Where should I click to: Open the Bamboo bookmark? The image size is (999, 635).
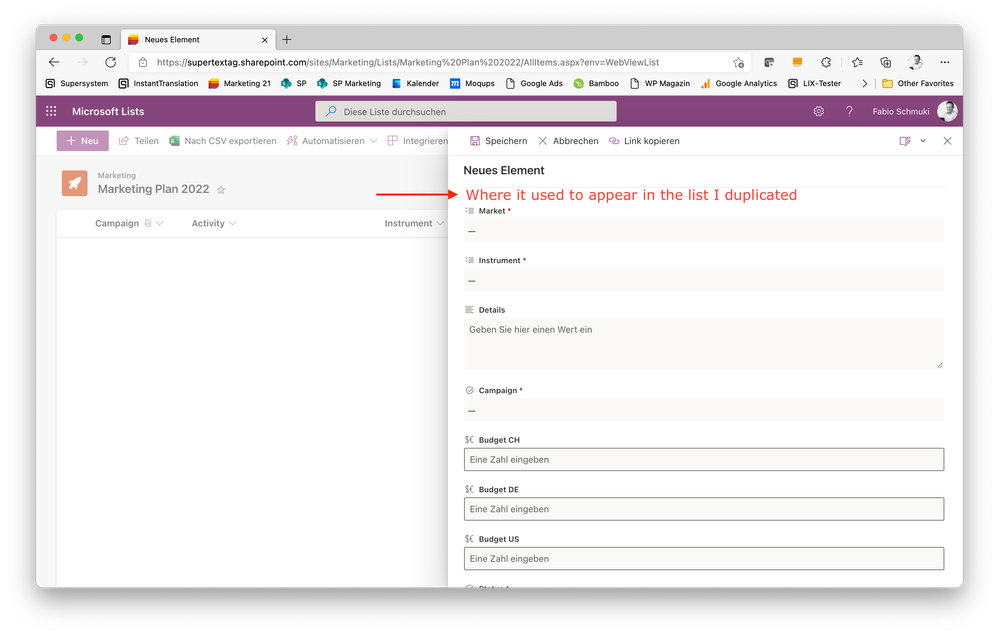[x=596, y=83]
